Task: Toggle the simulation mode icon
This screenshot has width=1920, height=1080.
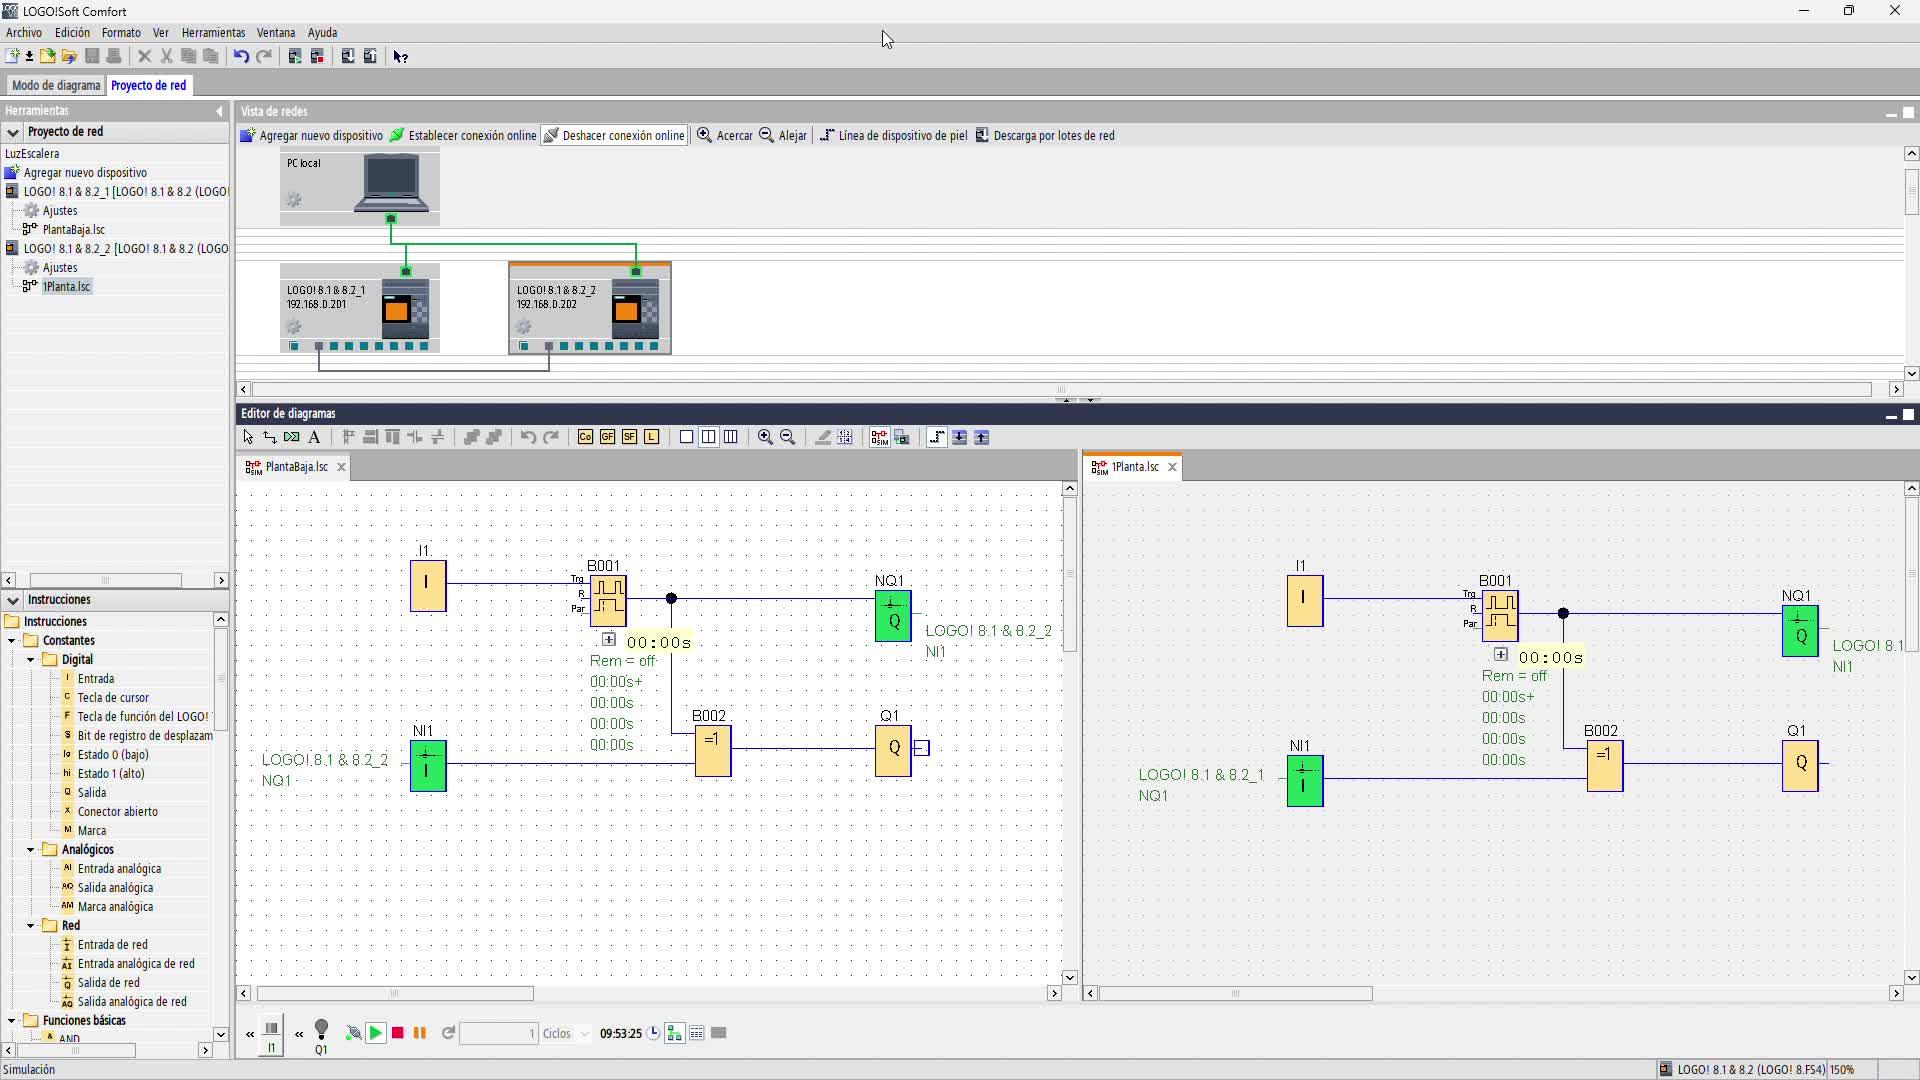Action: 879,437
